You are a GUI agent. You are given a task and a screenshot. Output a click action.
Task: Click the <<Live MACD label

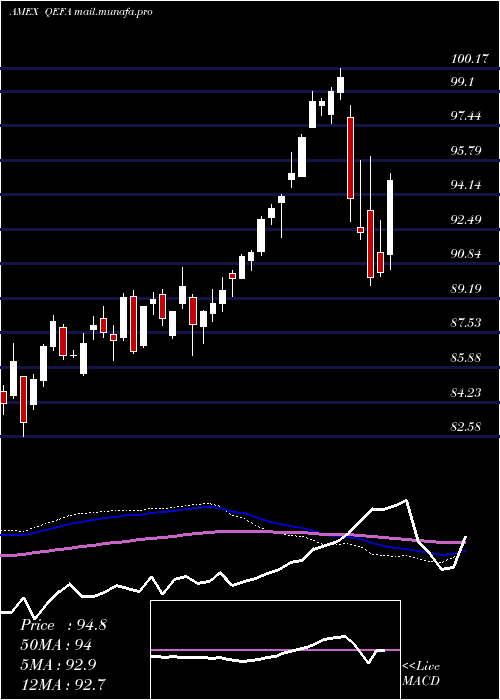pos(421,674)
